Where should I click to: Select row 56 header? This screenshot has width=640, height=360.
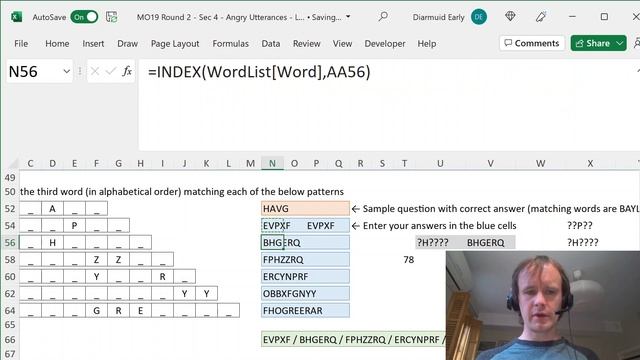(x=10, y=242)
